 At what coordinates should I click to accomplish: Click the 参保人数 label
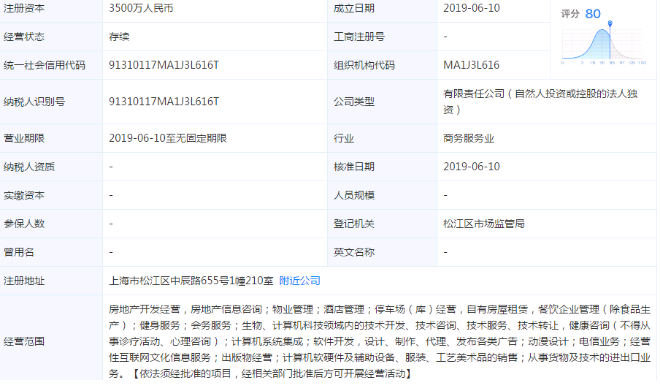point(24,224)
